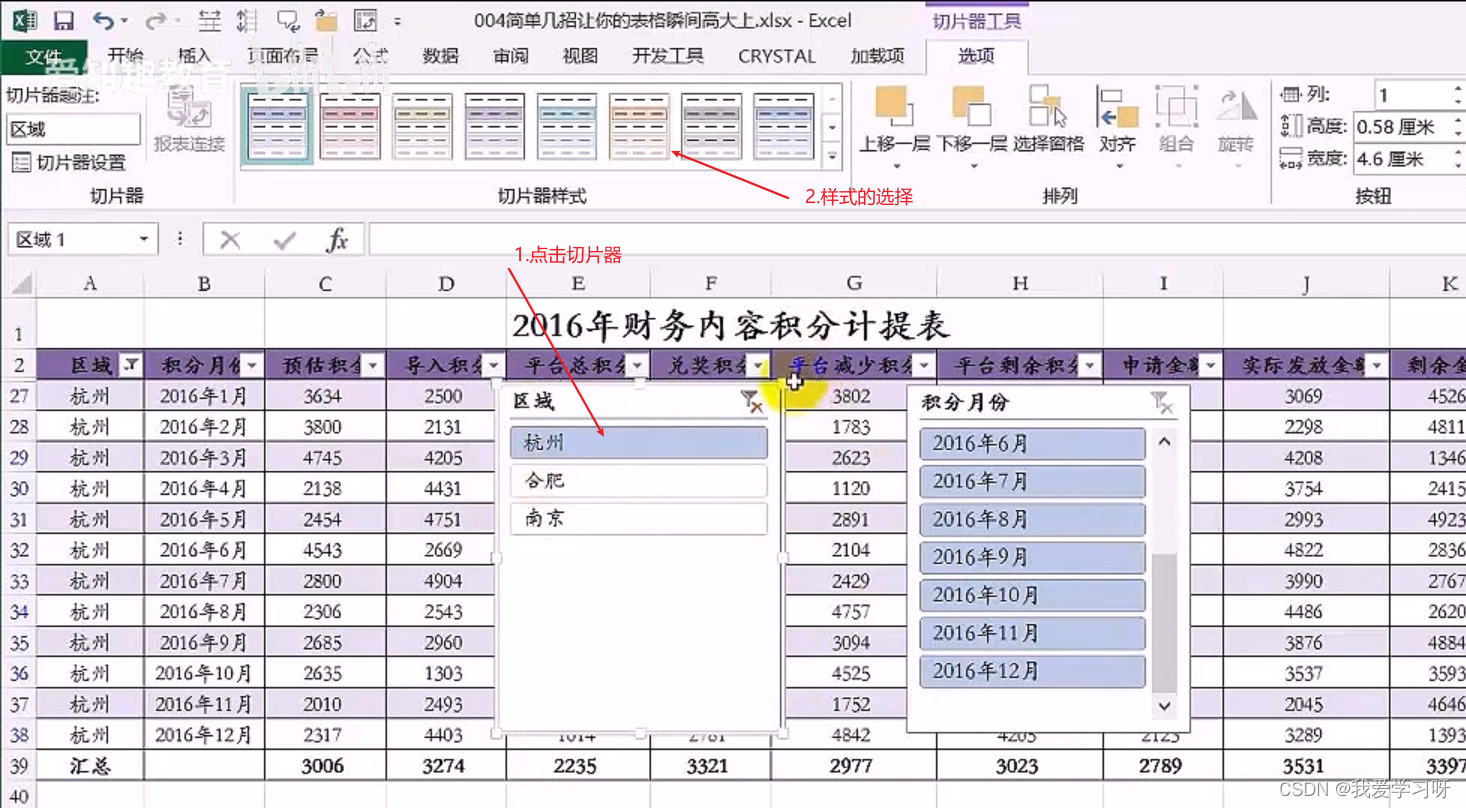
Task: Toggle 杭州 item in 区域 slicer
Action: click(639, 443)
